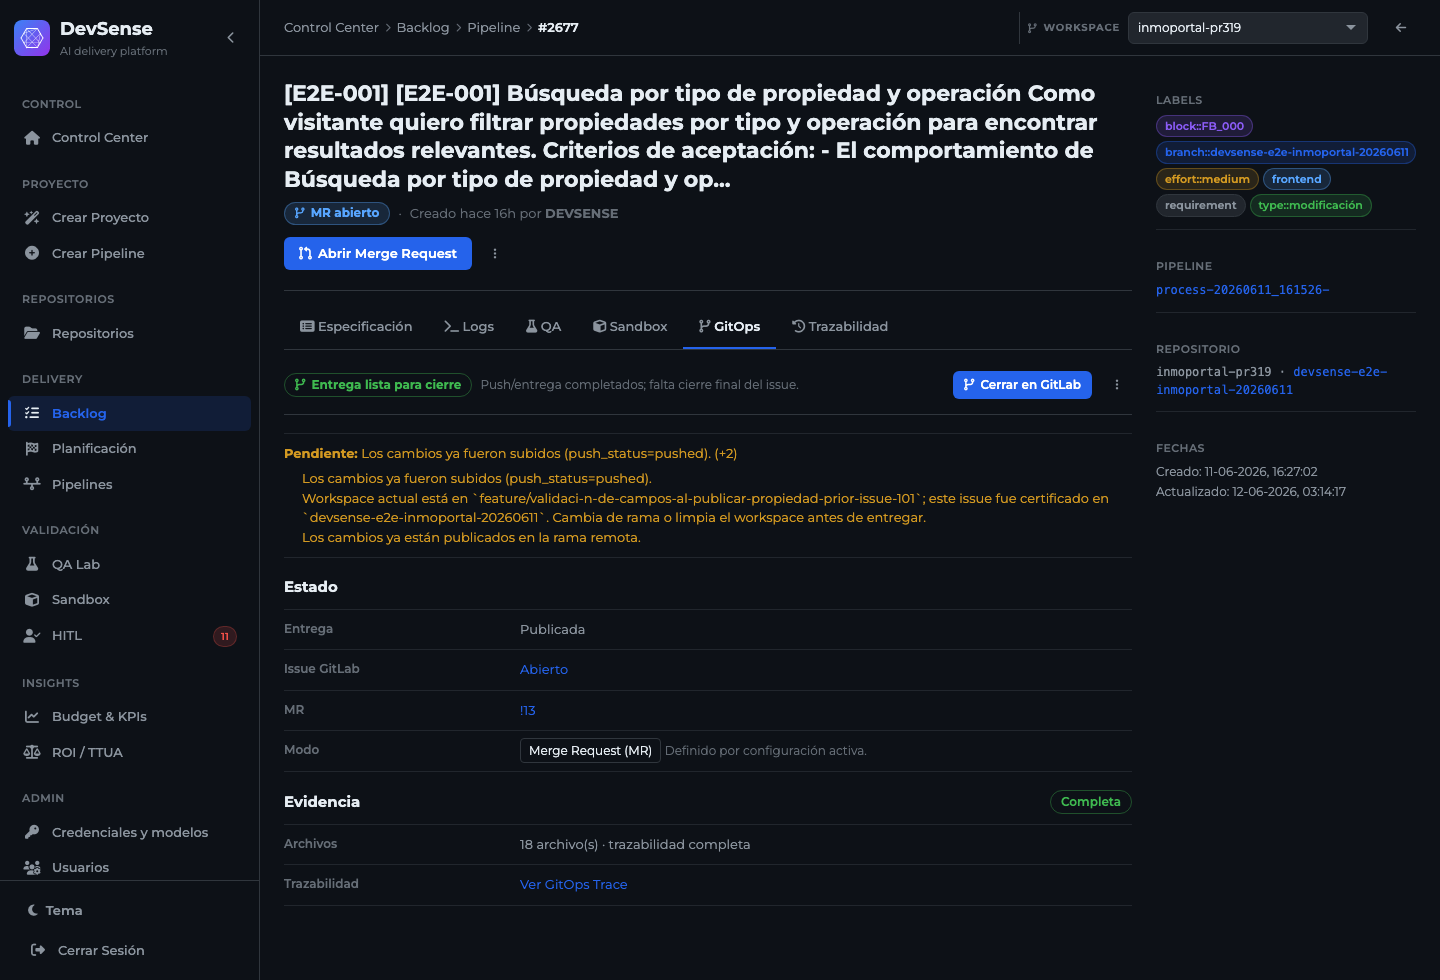Switch to the Especificación tab
The image size is (1440, 980).
coord(356,327)
